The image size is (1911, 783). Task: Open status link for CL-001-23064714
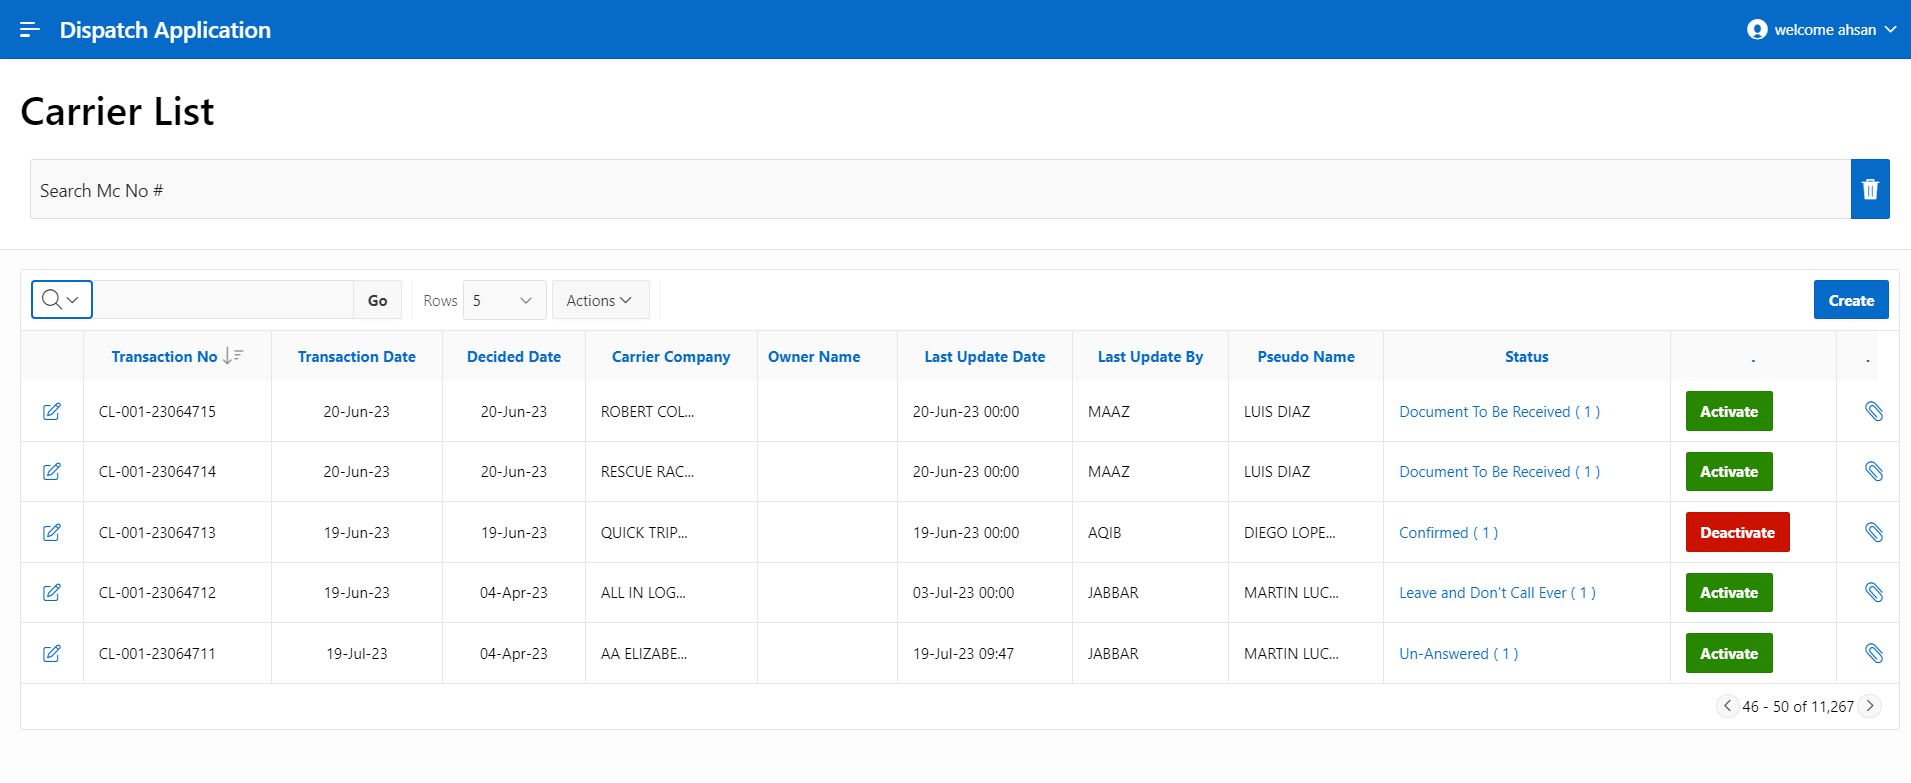[x=1499, y=471]
